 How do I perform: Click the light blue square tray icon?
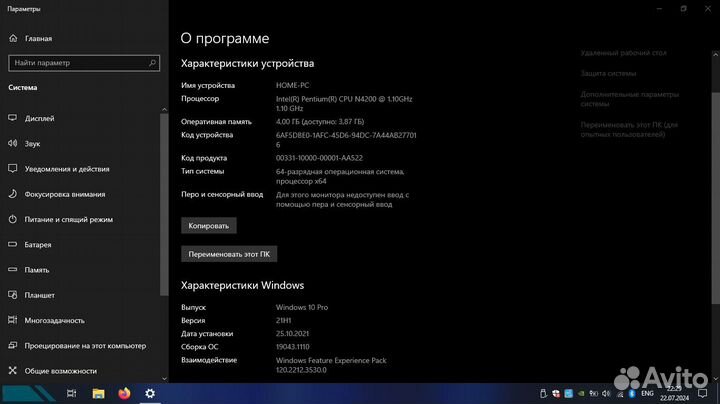click(568, 393)
